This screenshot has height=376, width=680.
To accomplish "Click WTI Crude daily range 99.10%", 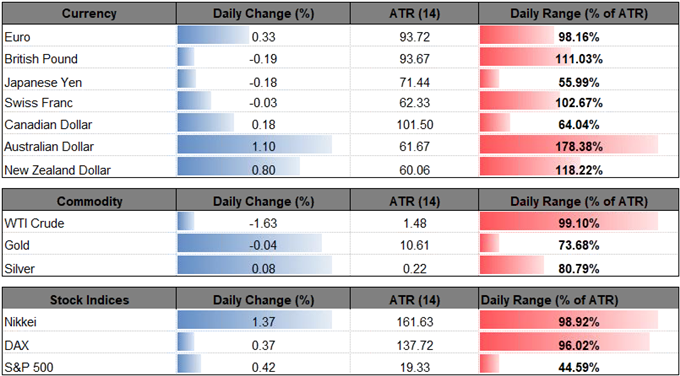I will 579,223.
